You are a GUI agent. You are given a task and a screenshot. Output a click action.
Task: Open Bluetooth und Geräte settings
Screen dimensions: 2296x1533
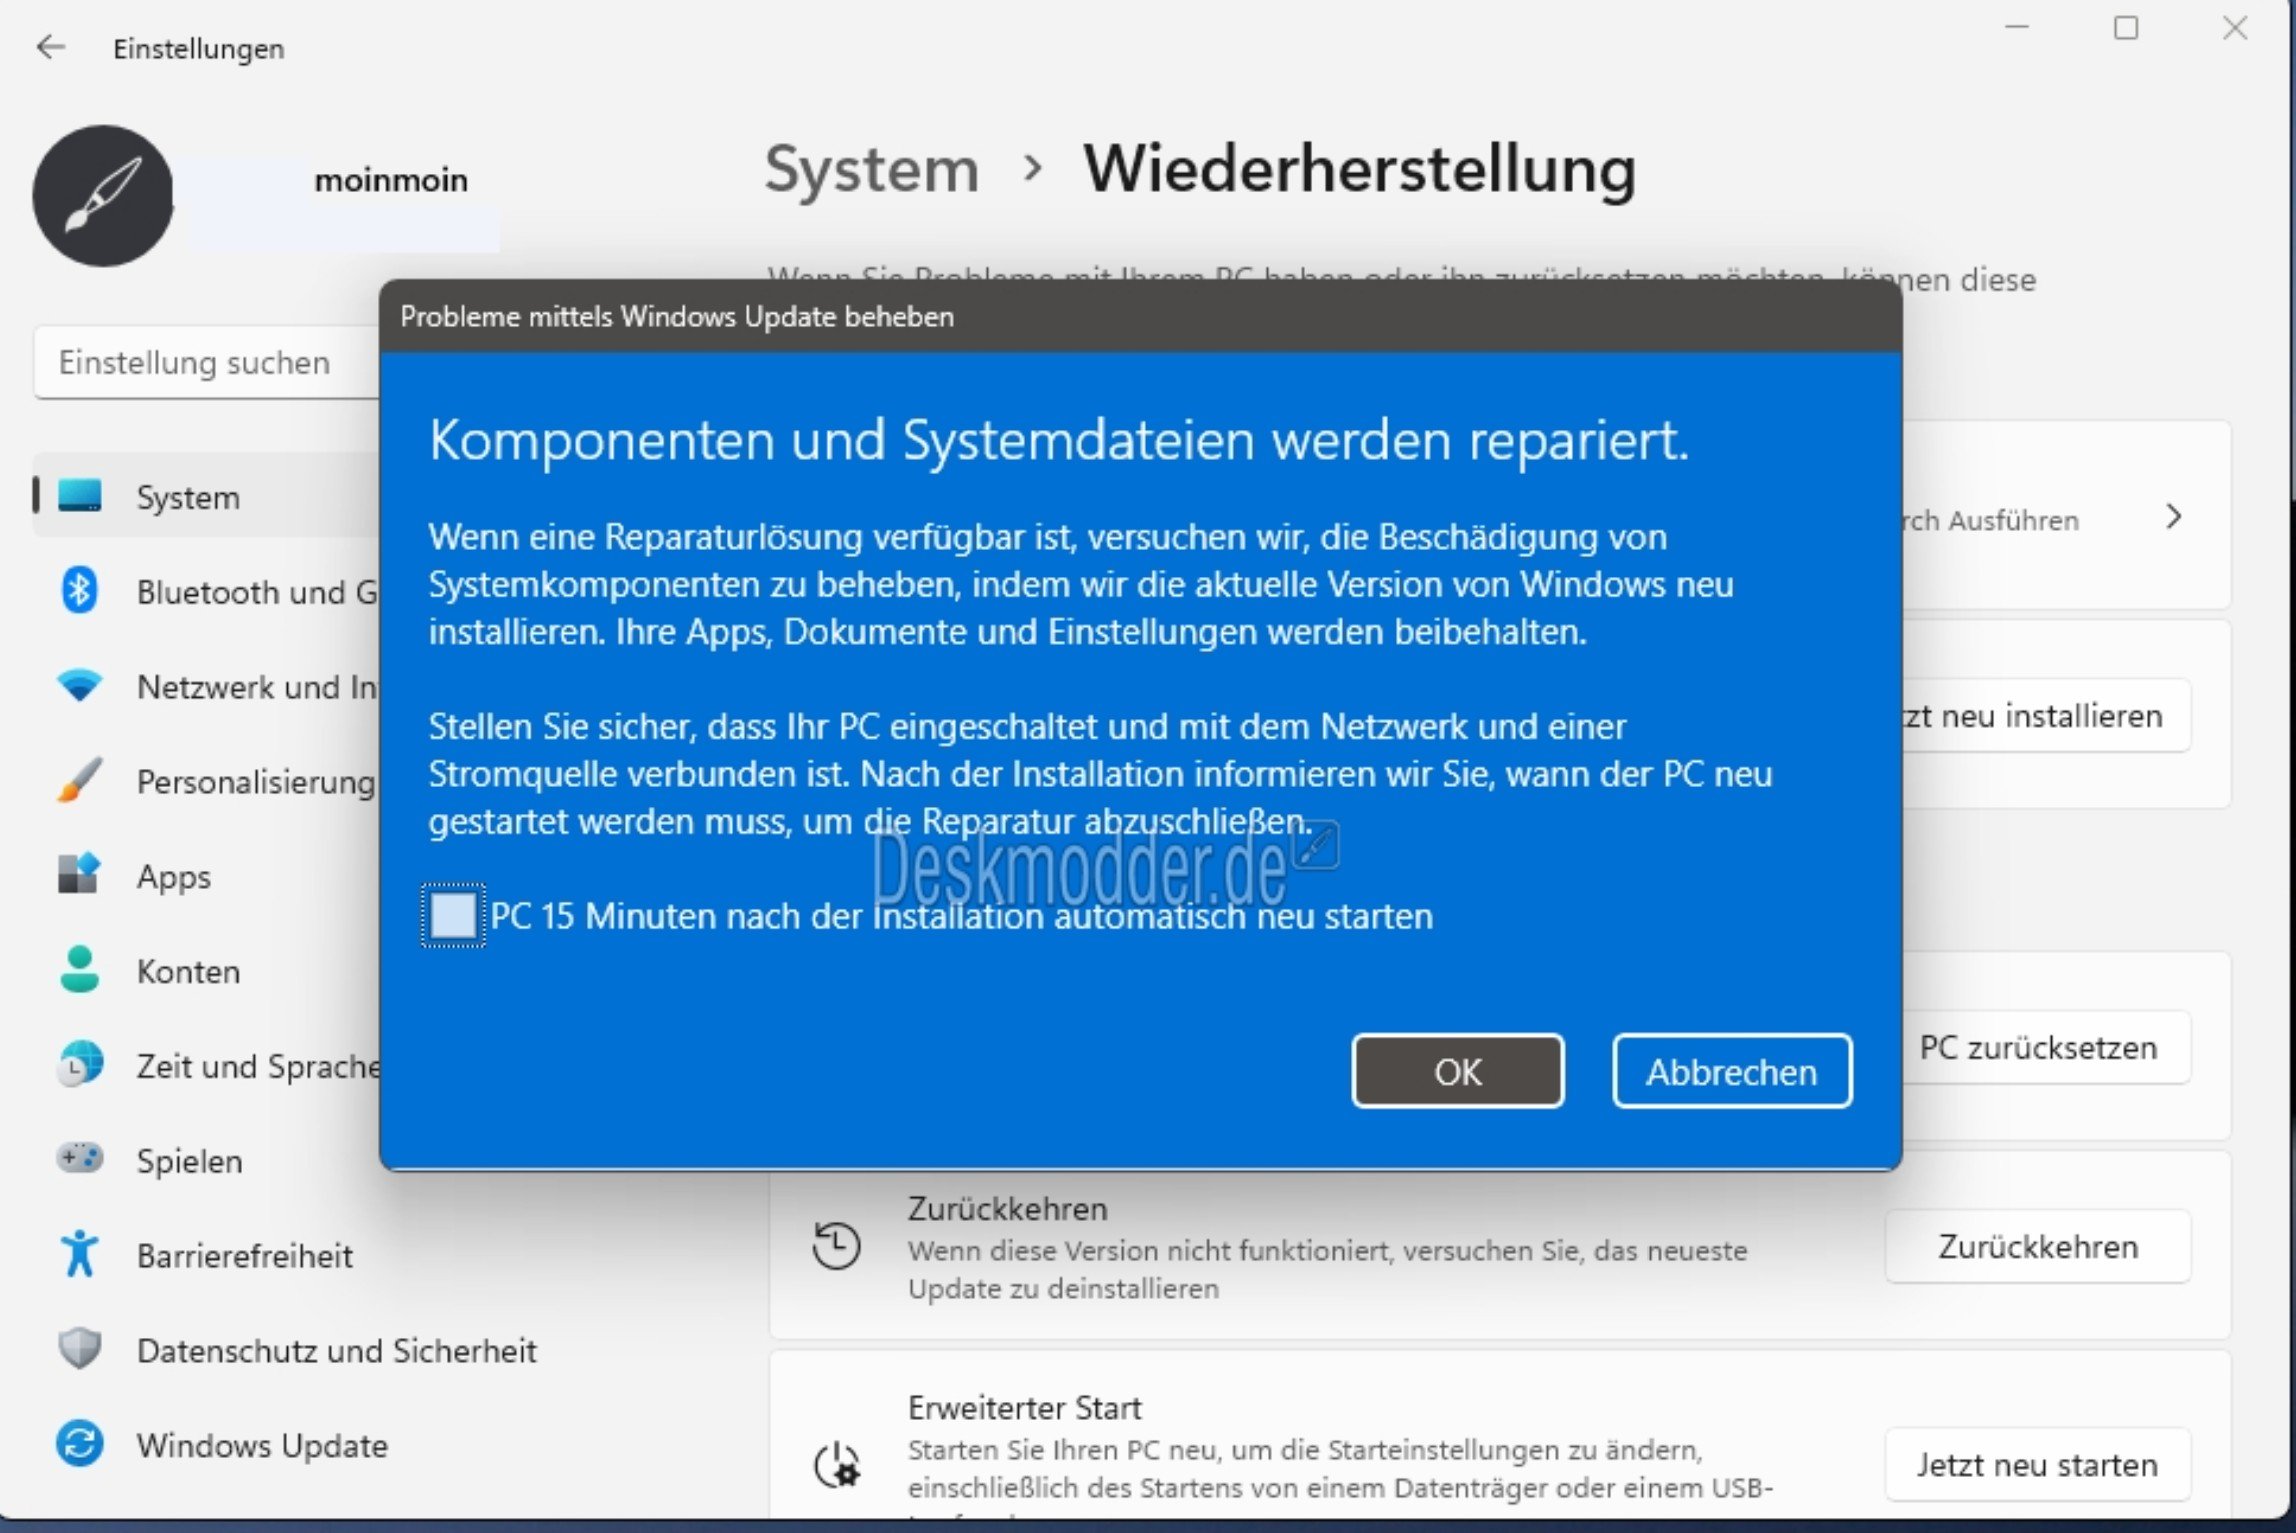(208, 591)
